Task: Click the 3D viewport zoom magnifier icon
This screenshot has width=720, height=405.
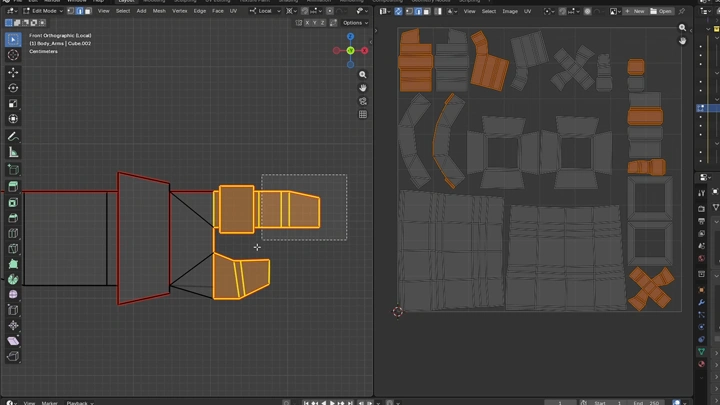Action: pyautogui.click(x=363, y=74)
